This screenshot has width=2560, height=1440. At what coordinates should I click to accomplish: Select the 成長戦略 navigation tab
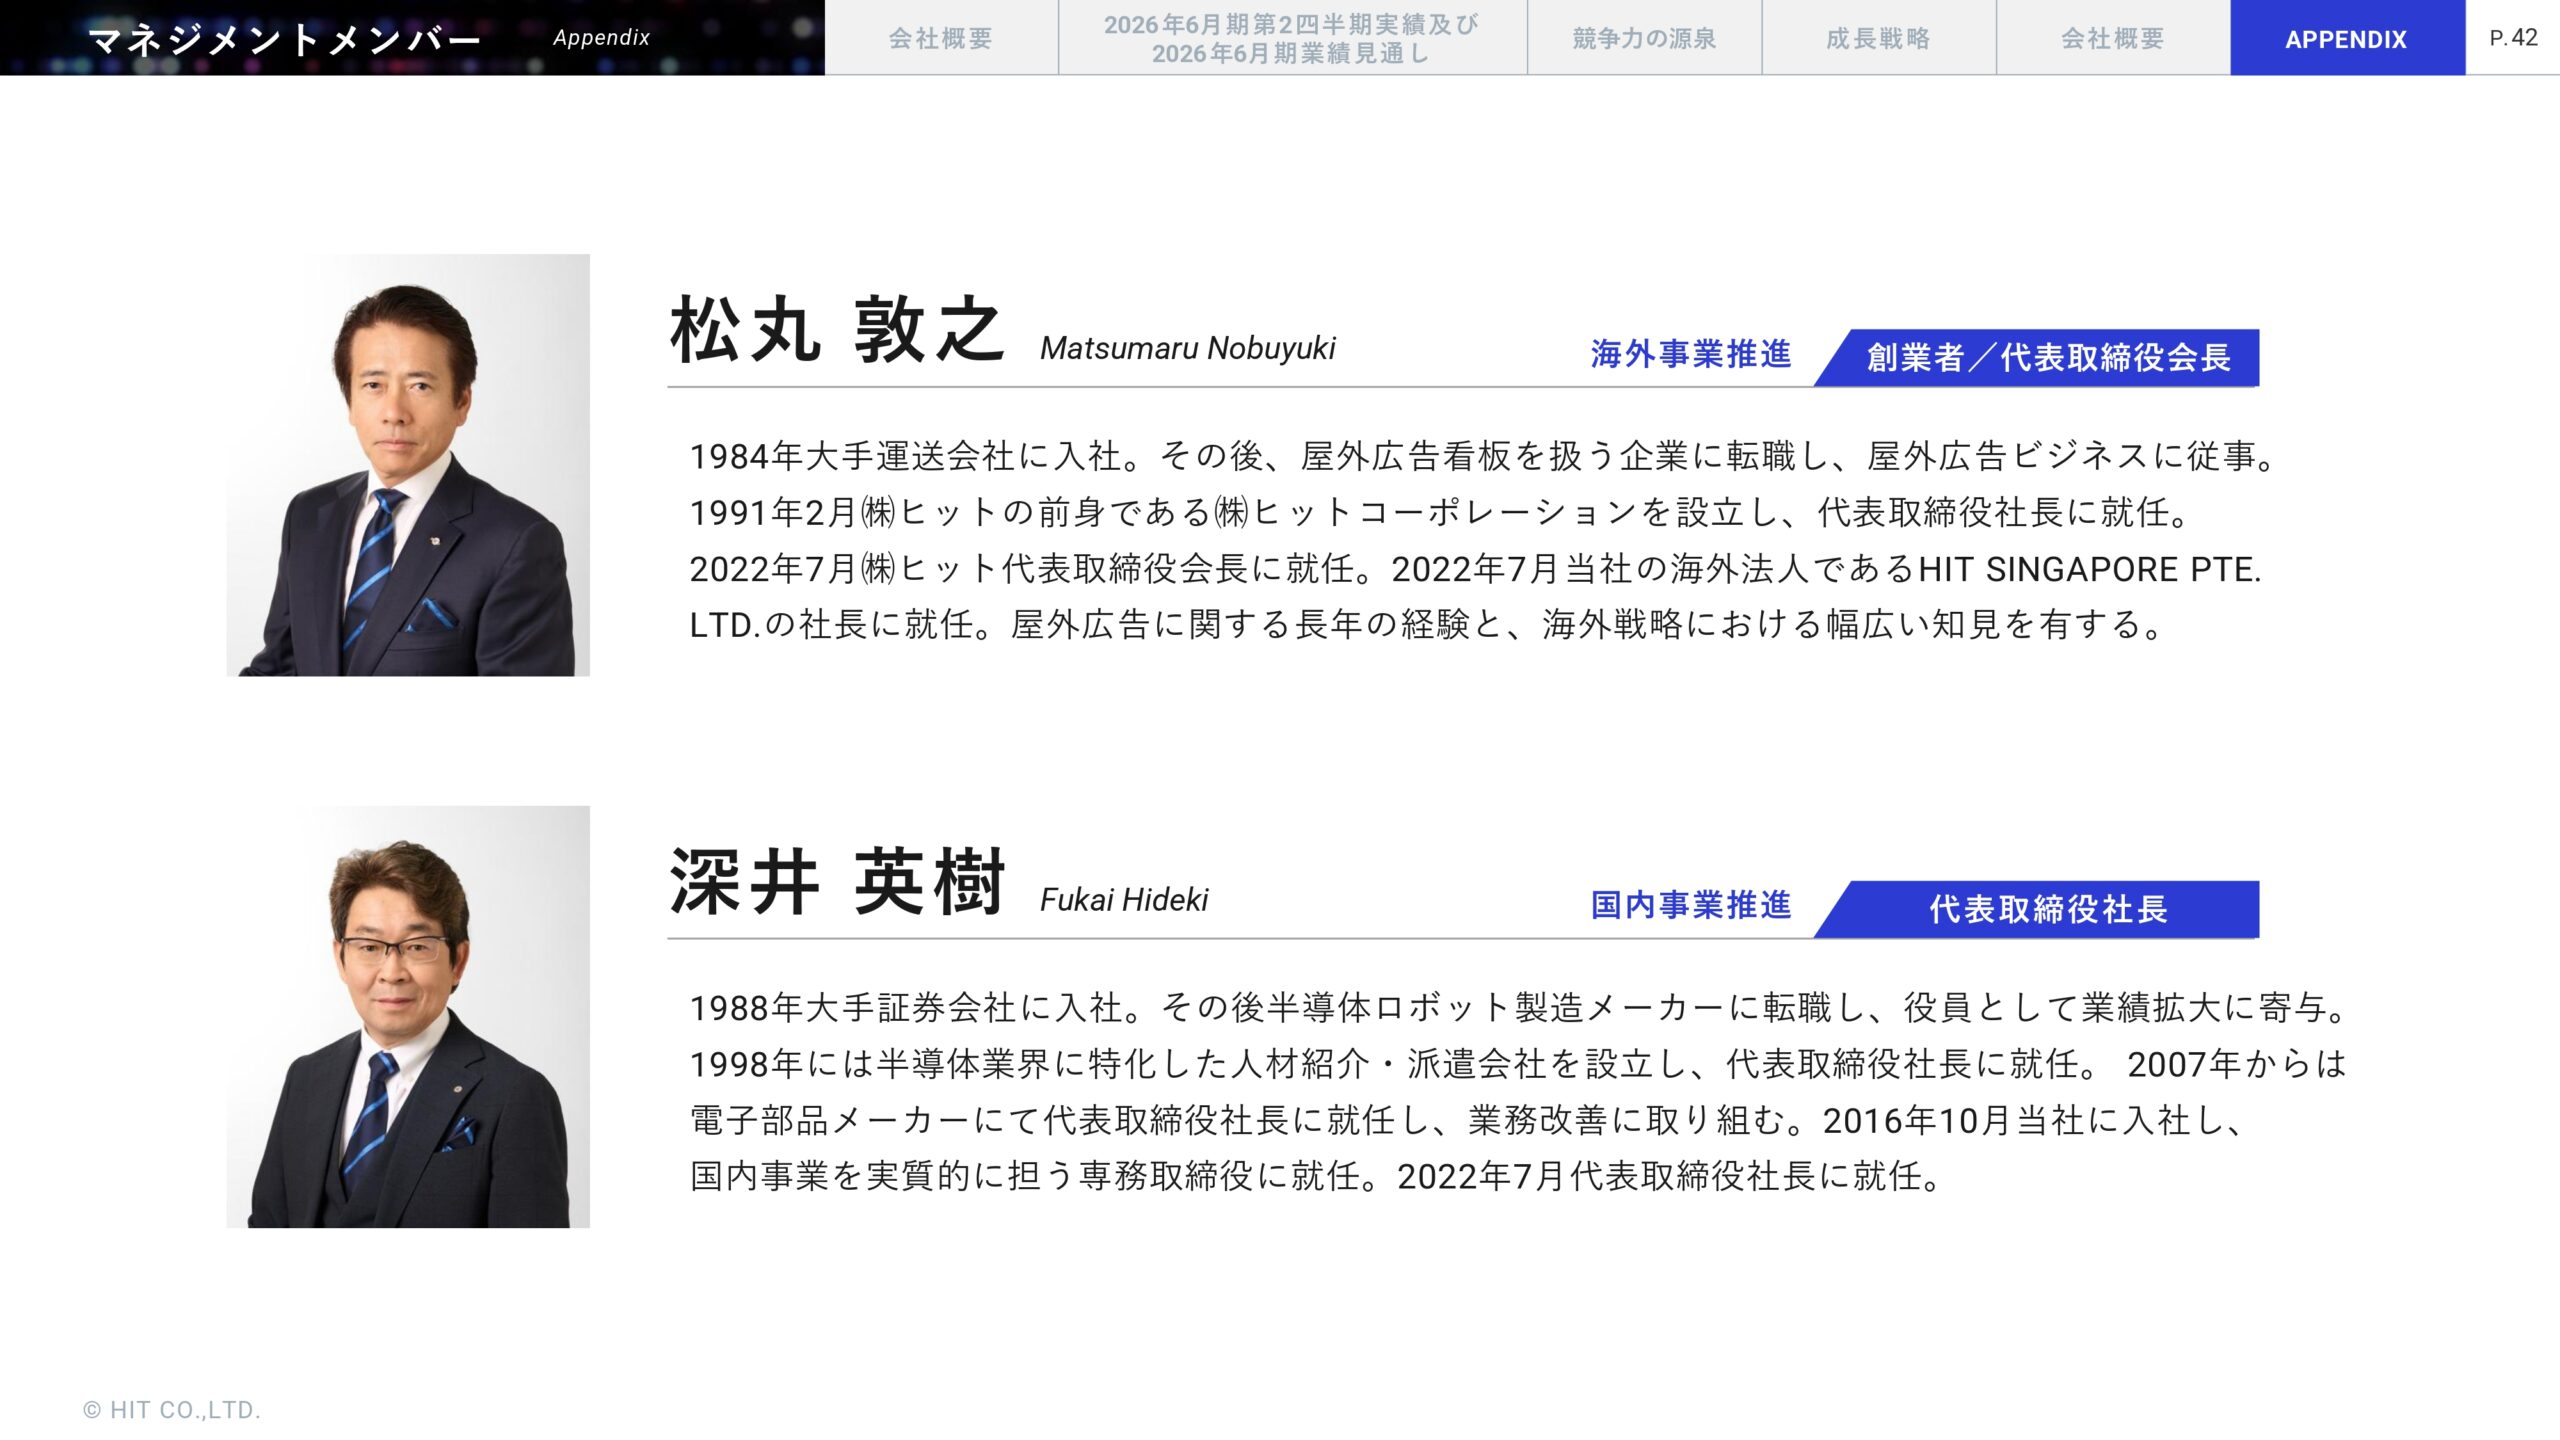point(1878,38)
